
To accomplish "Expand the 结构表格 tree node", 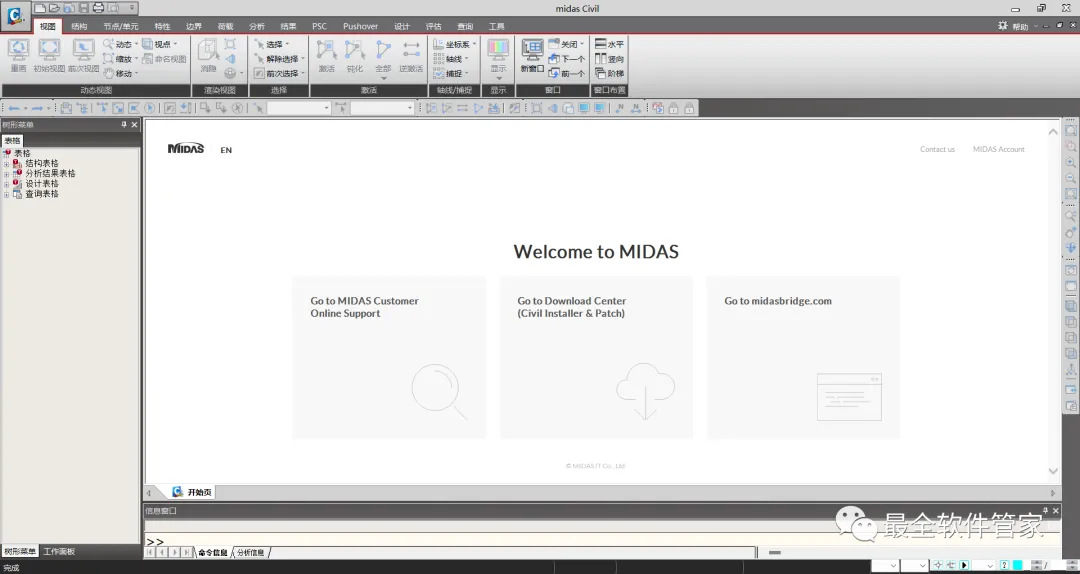I will coord(6,164).
